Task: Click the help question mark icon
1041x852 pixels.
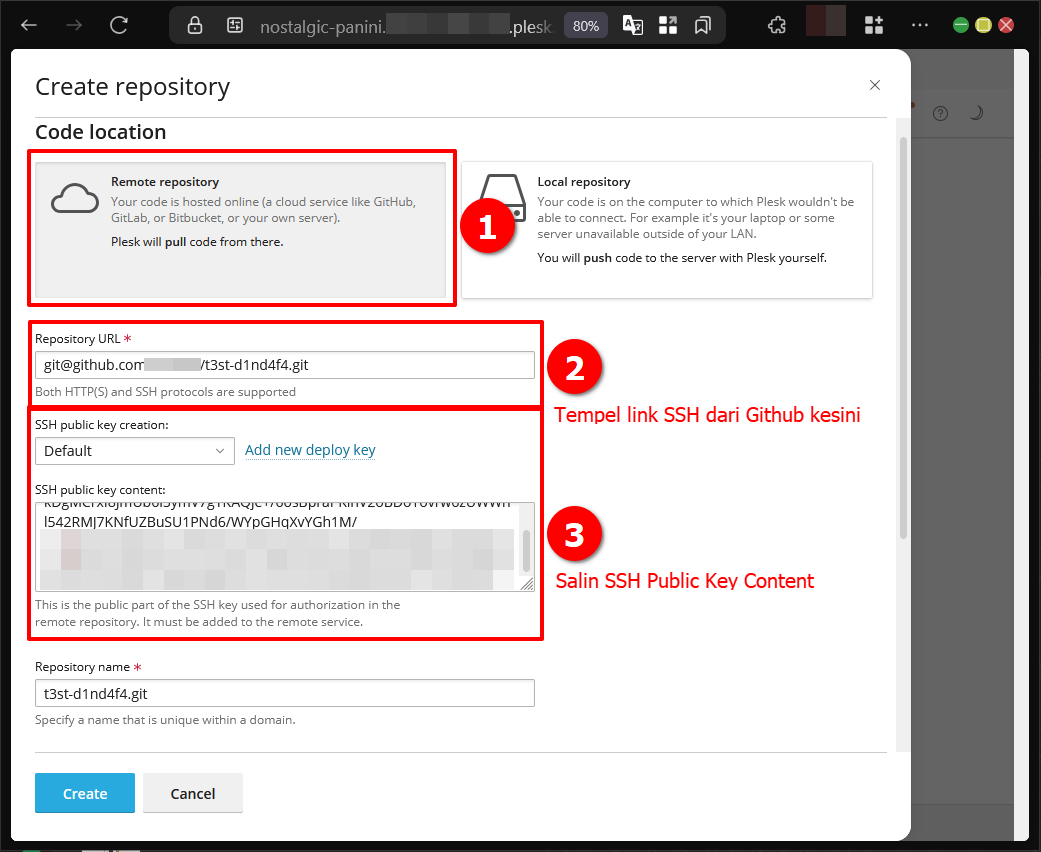Action: pyautogui.click(x=940, y=113)
